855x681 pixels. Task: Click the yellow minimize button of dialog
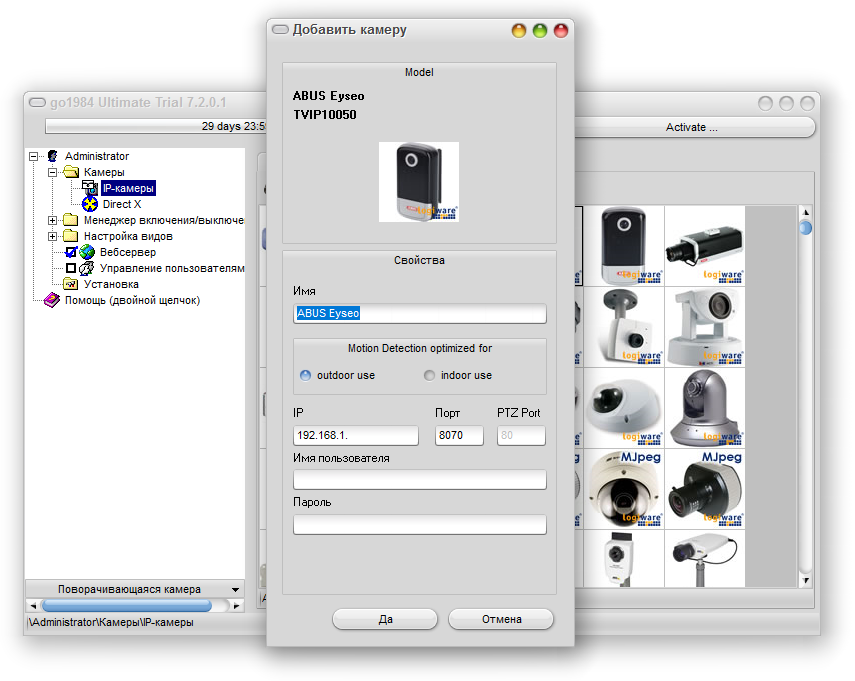click(519, 31)
